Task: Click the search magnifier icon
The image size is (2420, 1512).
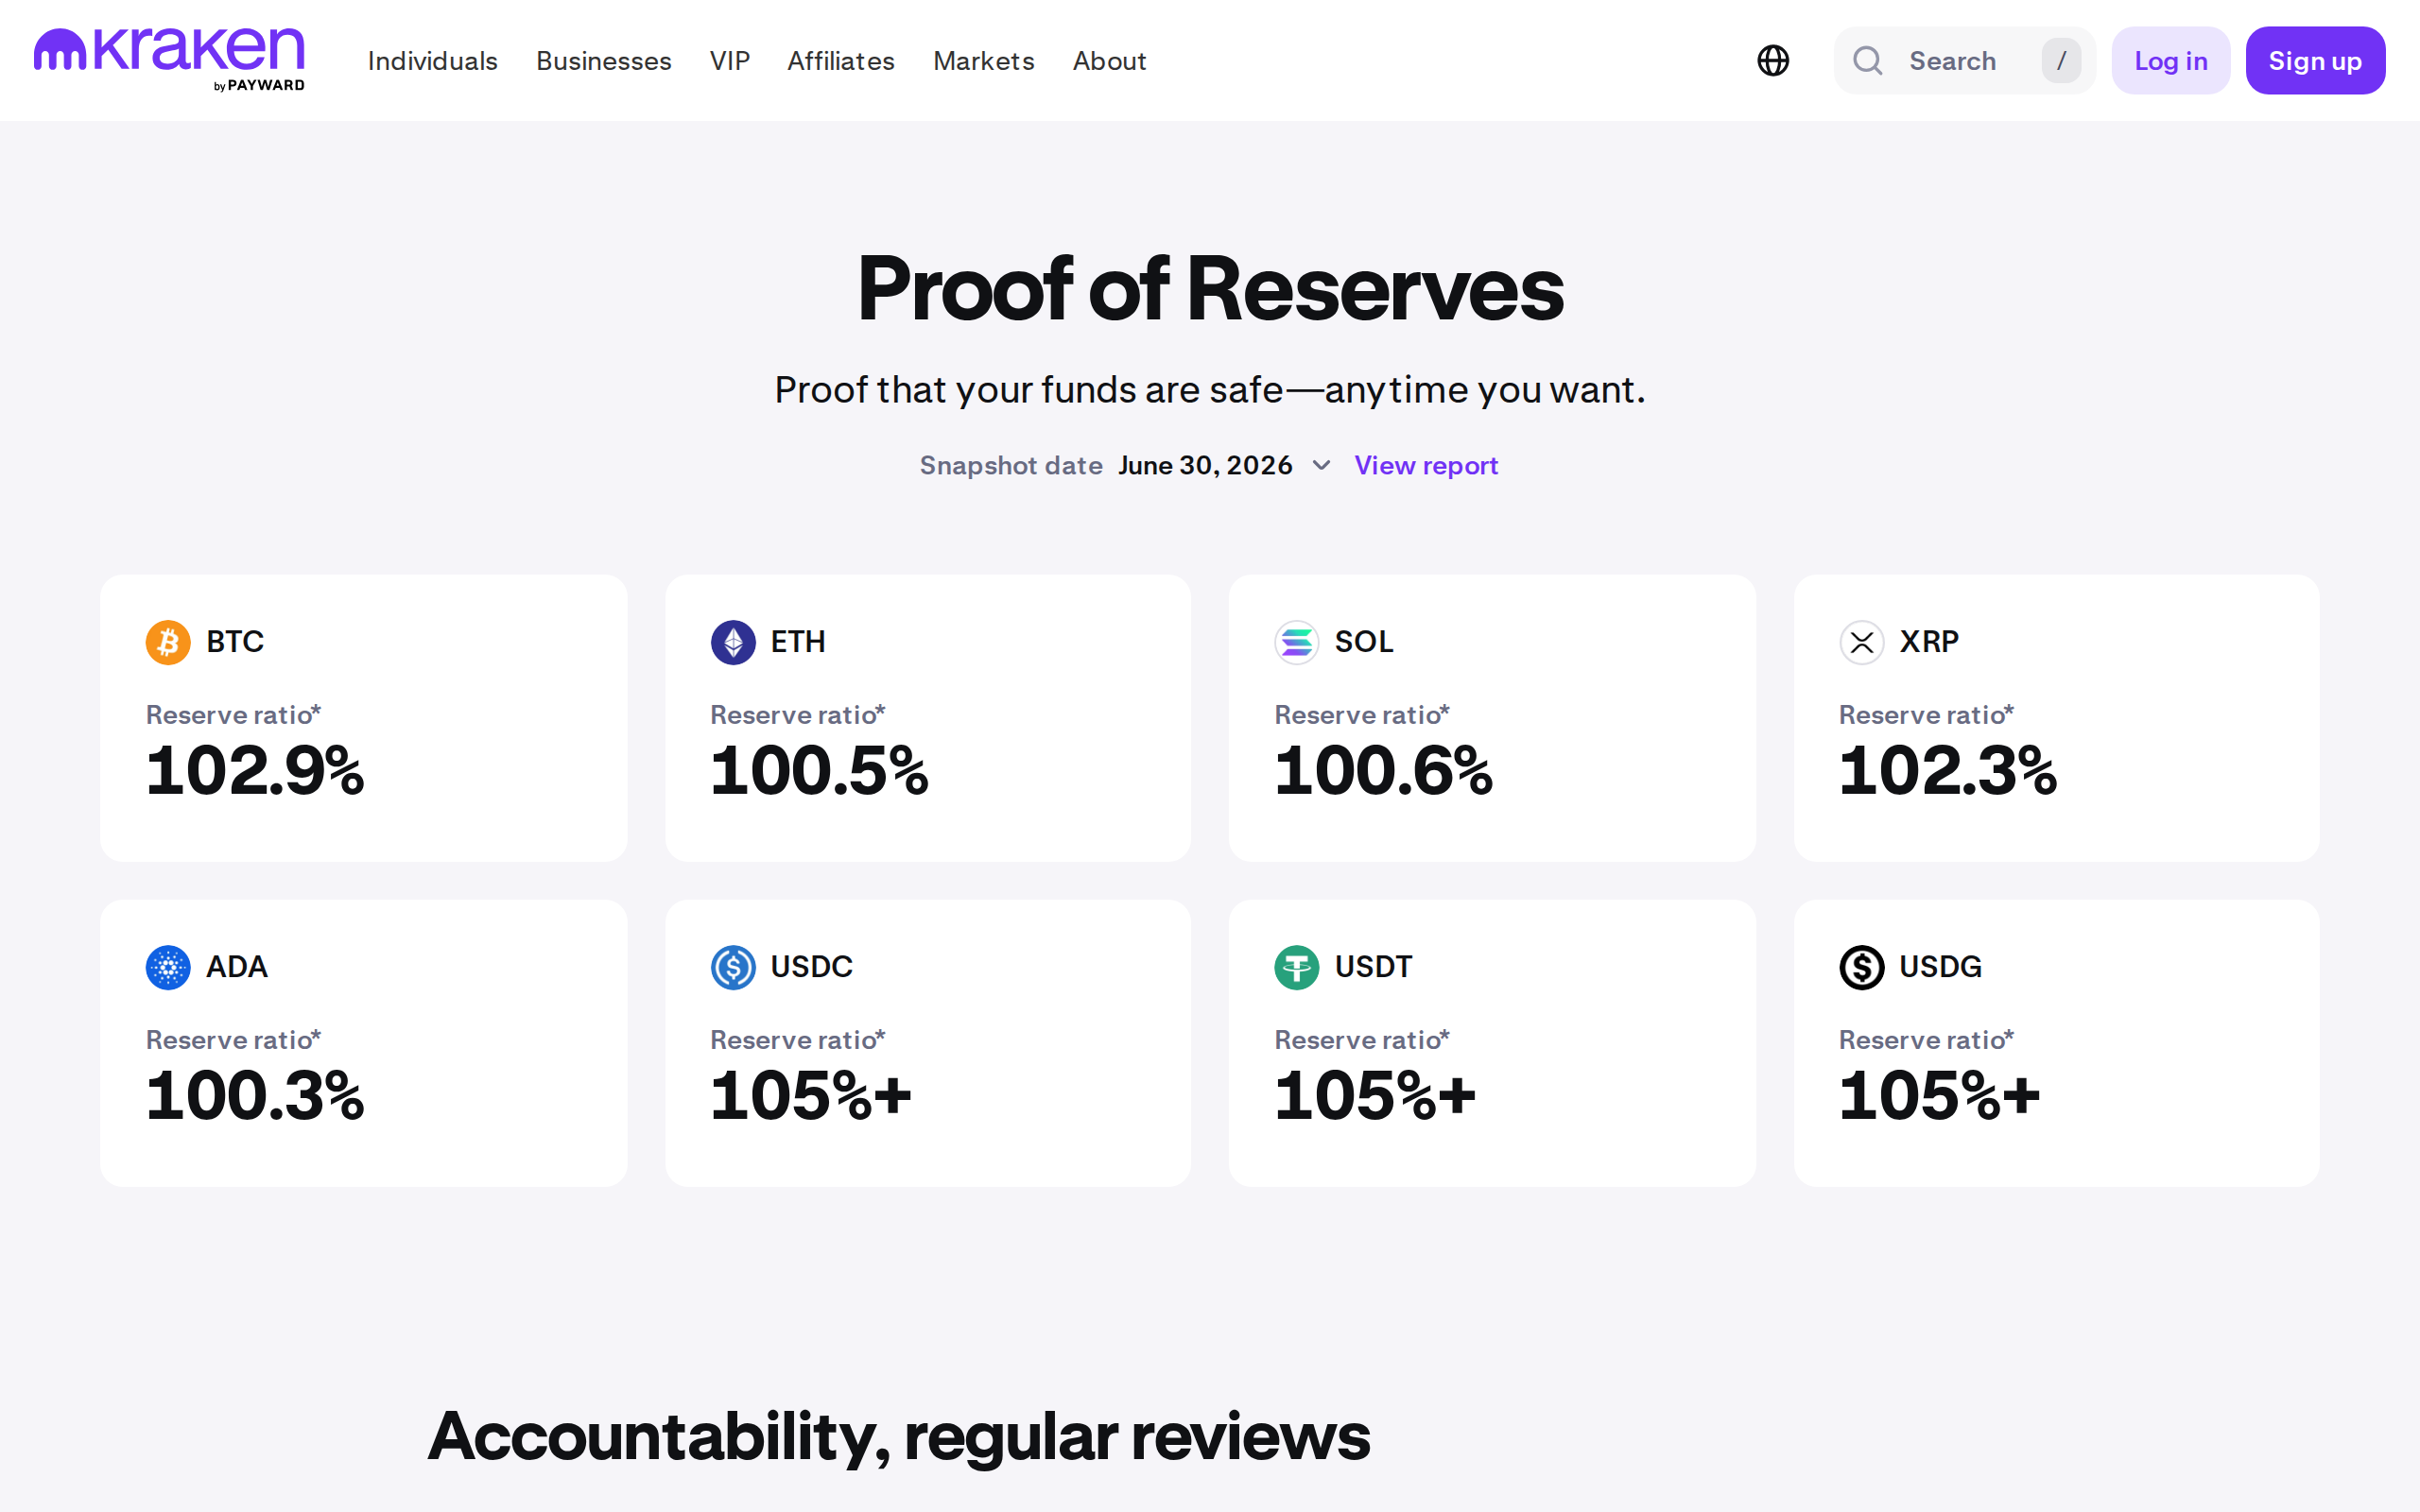Action: [1867, 61]
